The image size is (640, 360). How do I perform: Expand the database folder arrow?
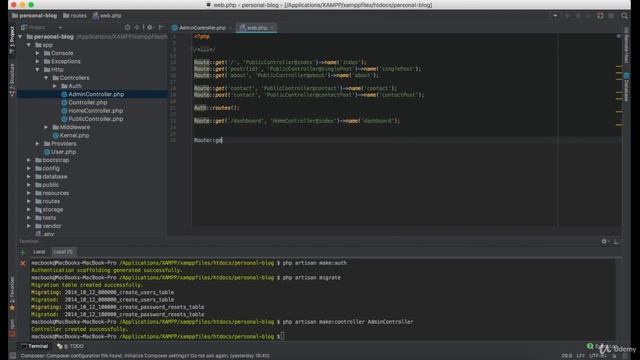point(29,176)
